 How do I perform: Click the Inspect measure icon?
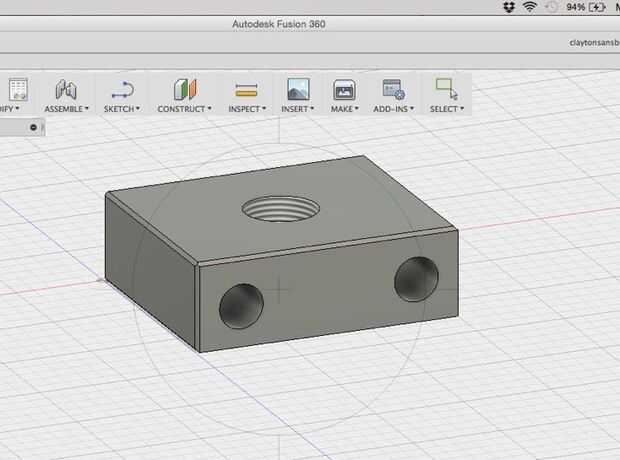pos(246,90)
